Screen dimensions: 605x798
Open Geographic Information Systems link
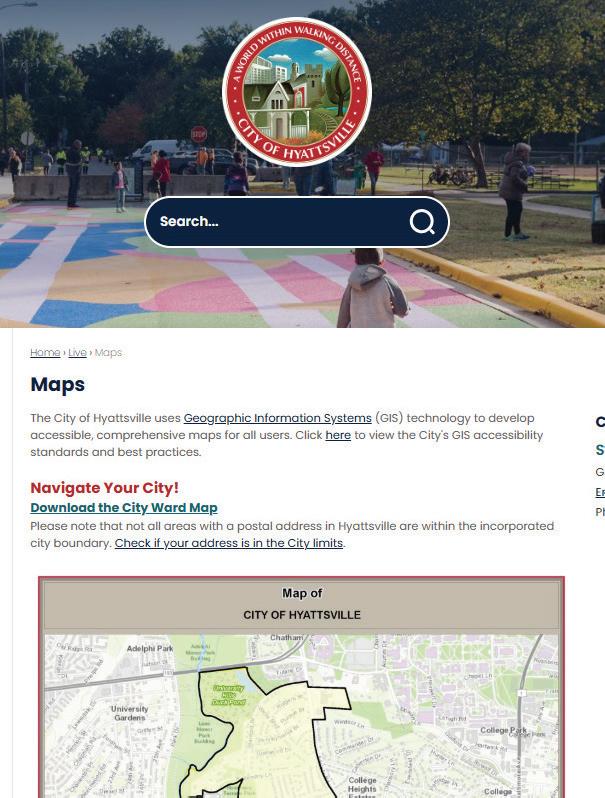(x=277, y=418)
